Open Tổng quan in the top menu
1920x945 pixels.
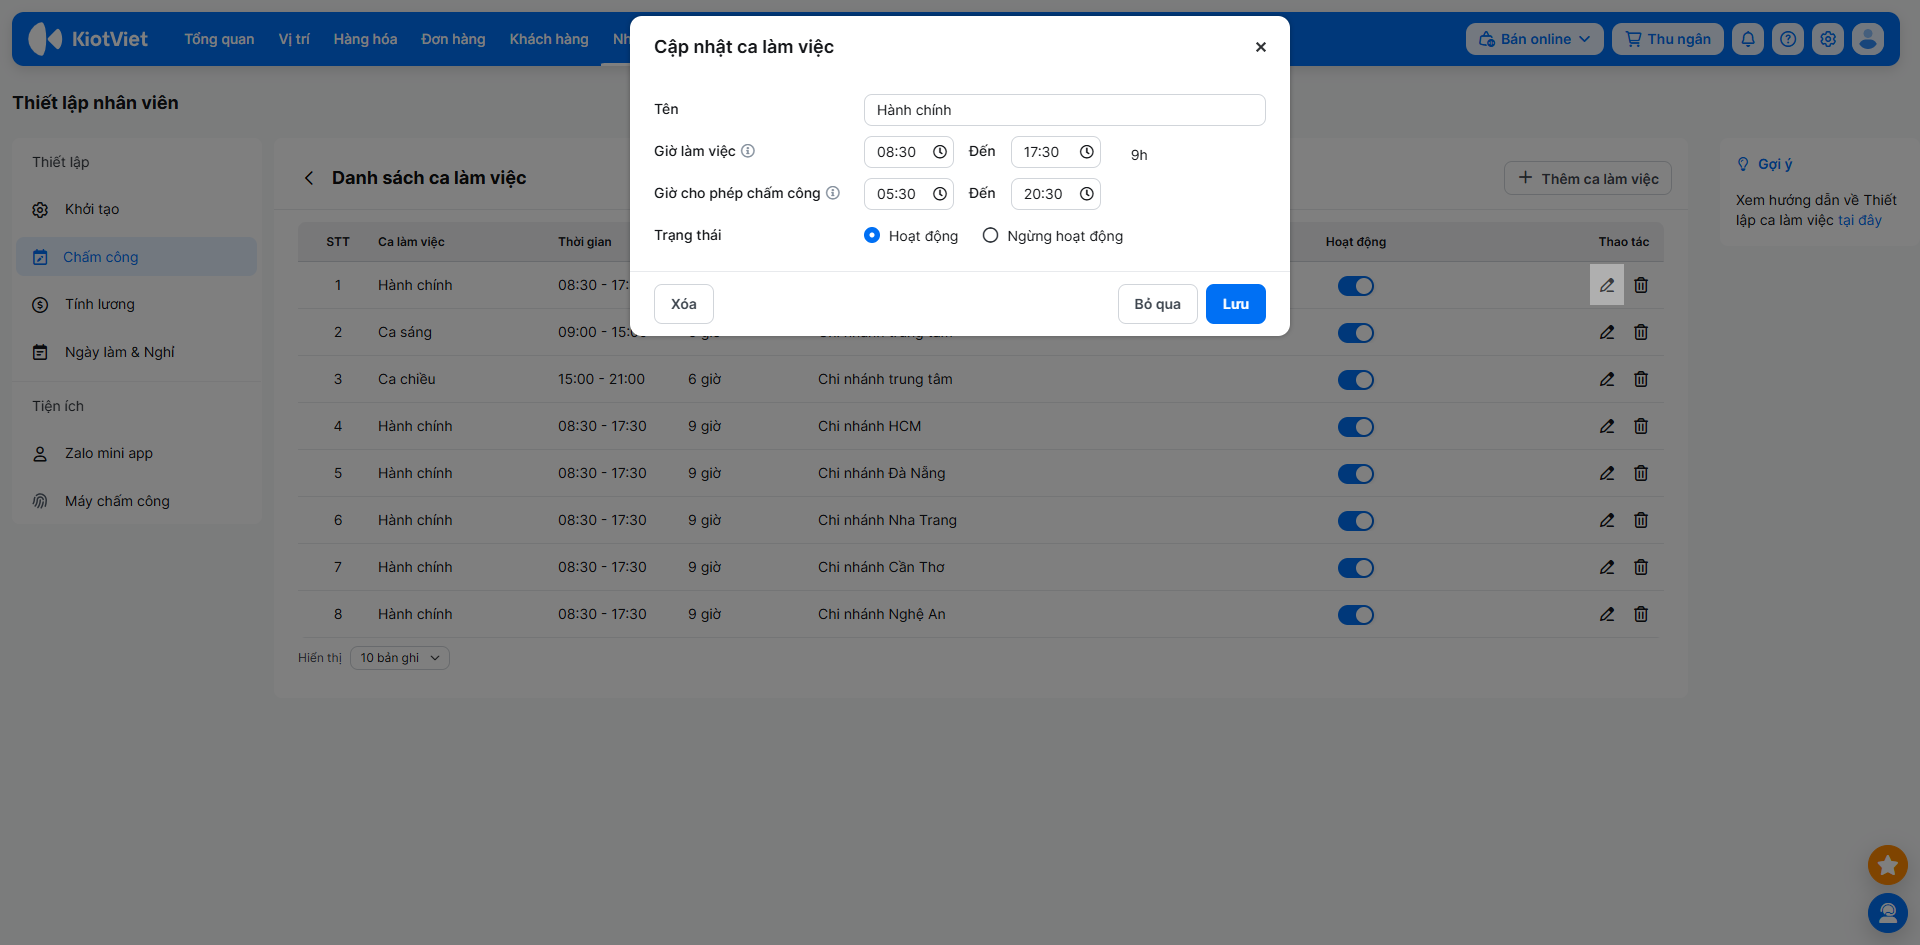219,39
